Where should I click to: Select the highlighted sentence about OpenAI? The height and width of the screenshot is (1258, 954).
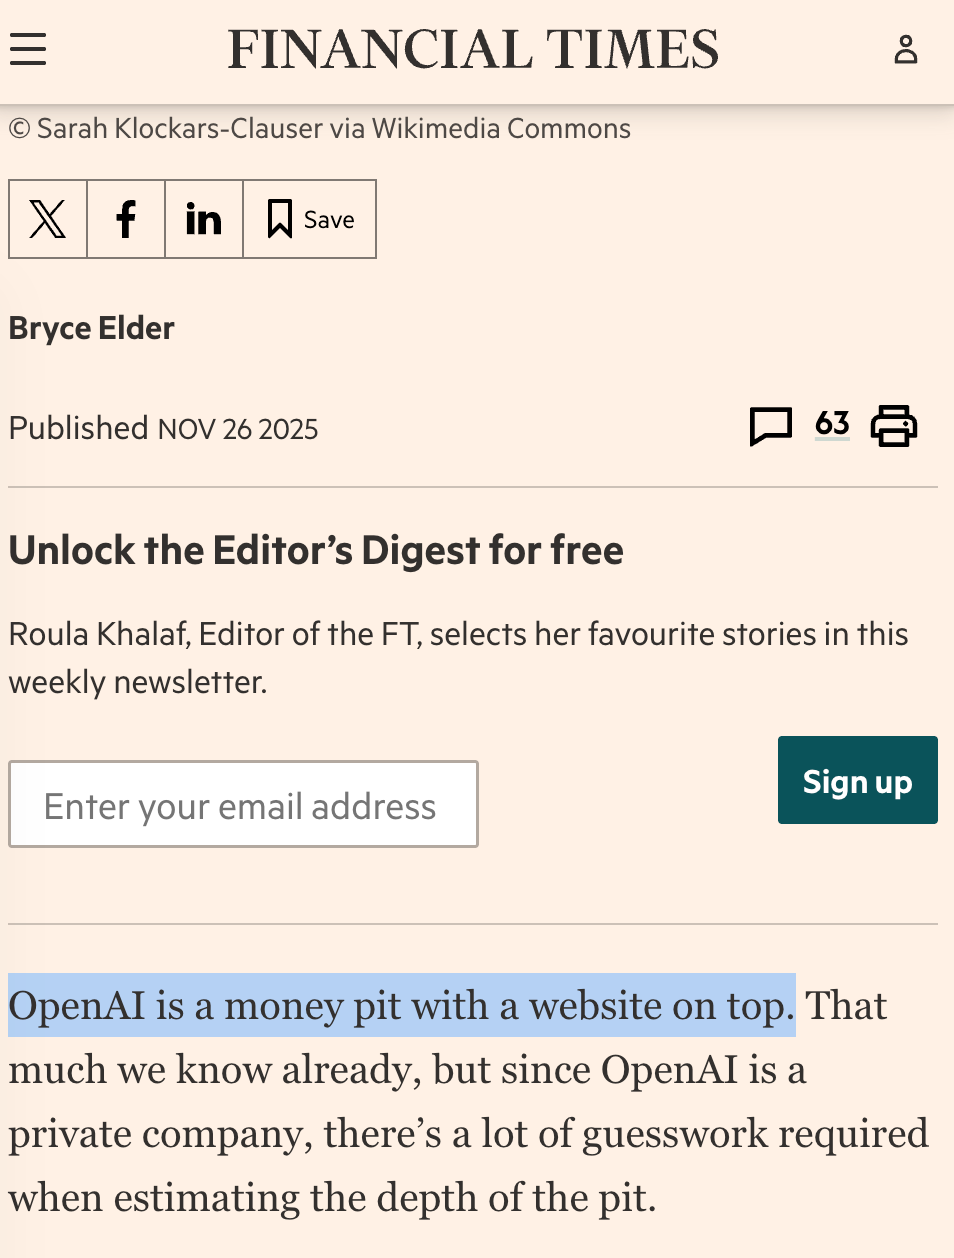point(400,1005)
